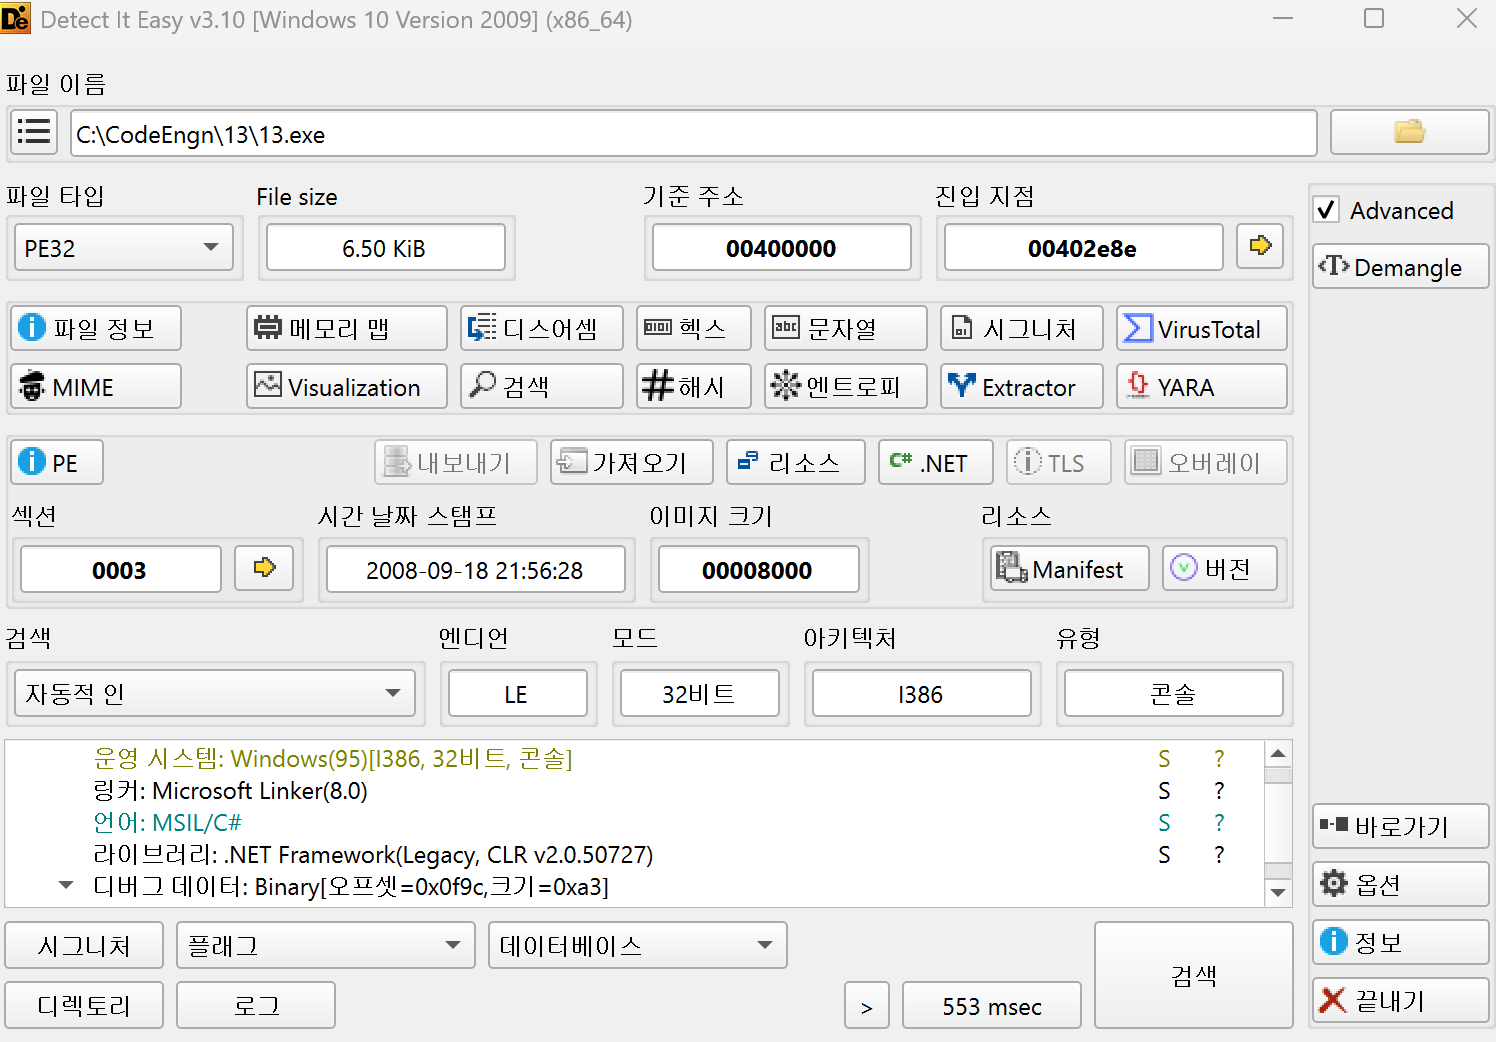Show the 엔트로피 entropy graph
1496x1042 pixels.
[x=846, y=386]
